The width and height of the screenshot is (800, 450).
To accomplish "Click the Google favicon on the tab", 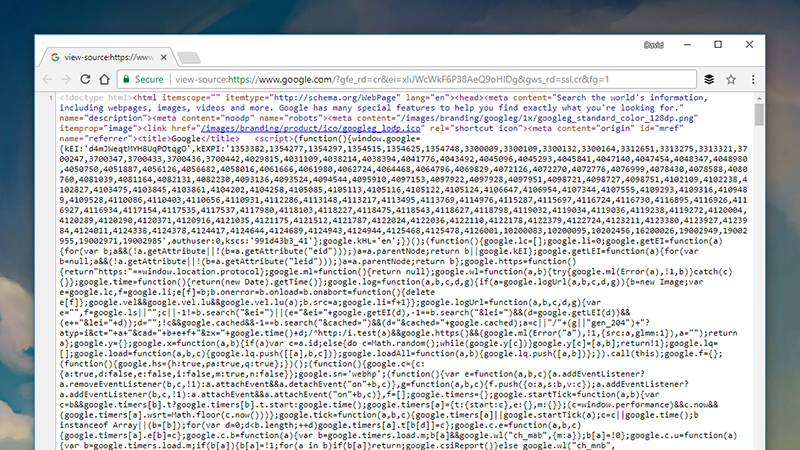I will [55, 57].
